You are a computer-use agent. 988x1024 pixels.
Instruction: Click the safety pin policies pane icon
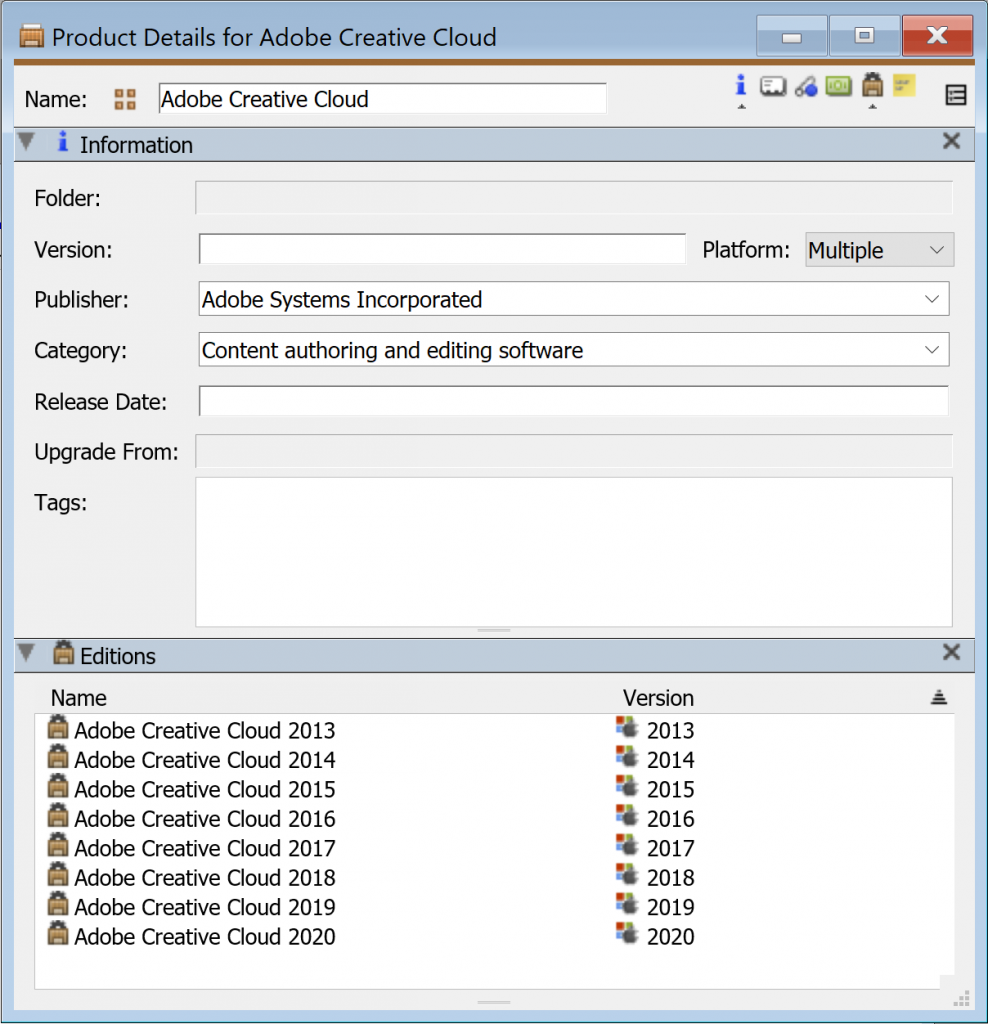point(806,86)
